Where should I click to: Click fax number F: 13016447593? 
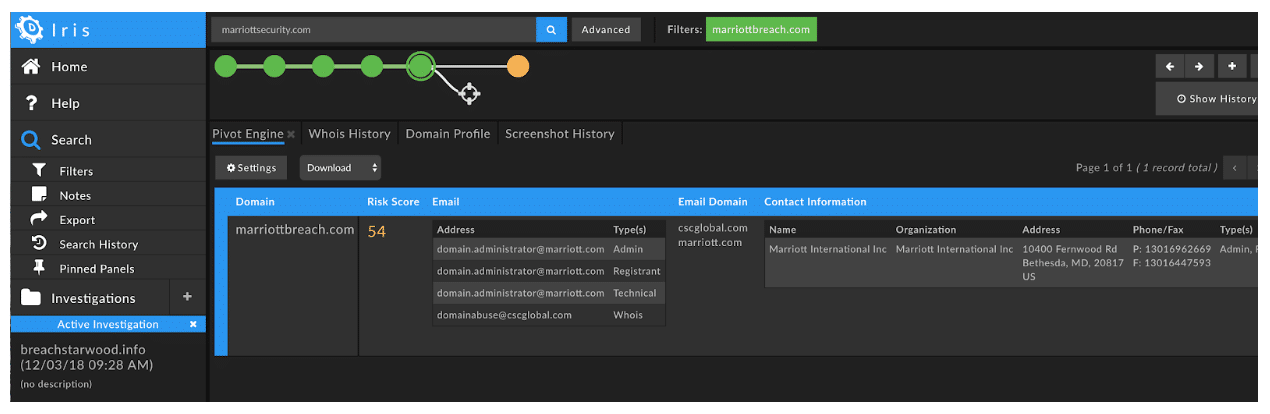(x=1172, y=263)
